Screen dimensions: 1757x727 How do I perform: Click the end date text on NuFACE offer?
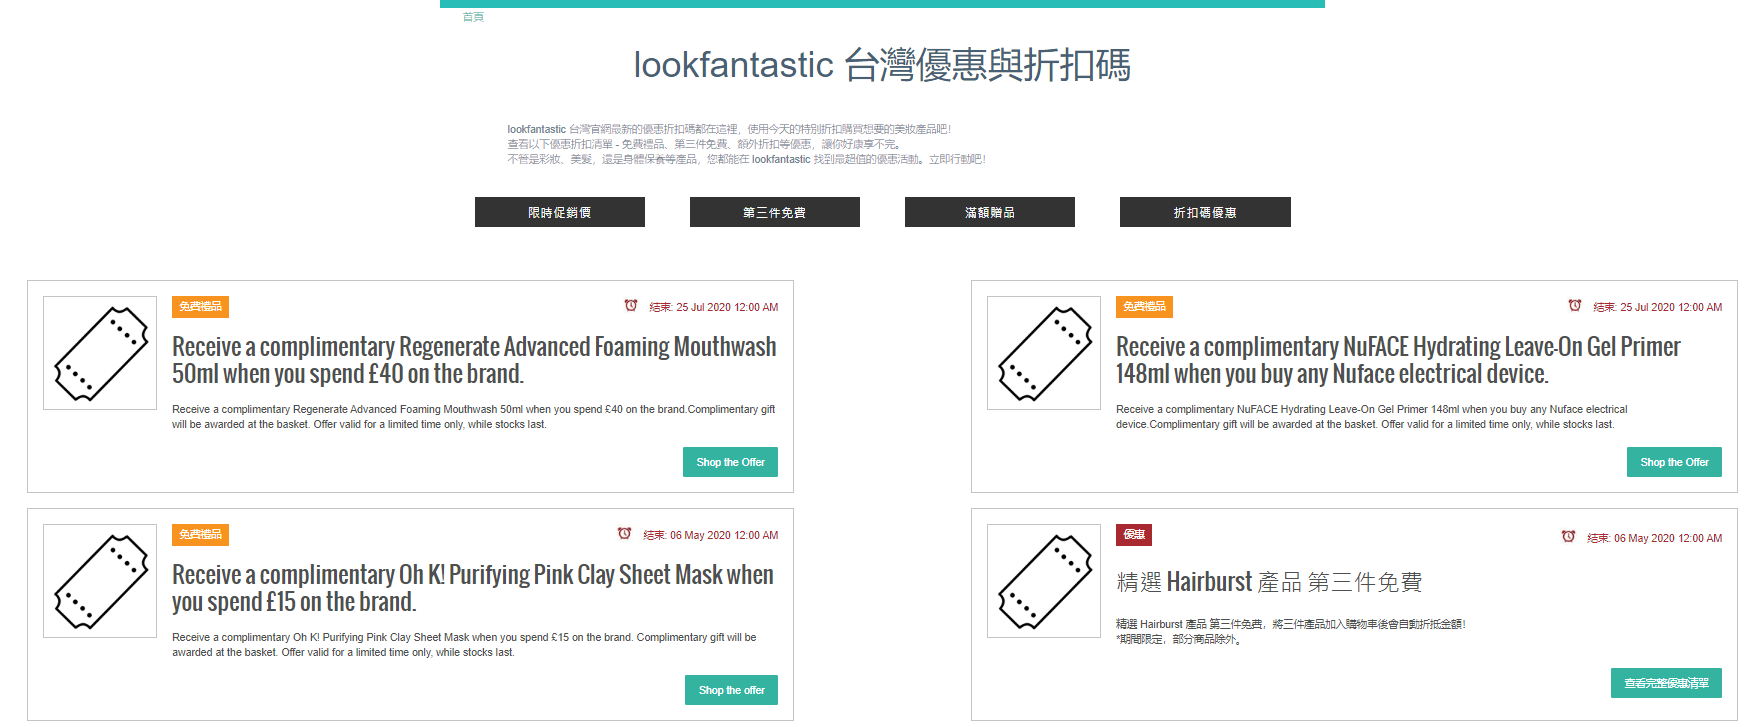click(x=1658, y=308)
